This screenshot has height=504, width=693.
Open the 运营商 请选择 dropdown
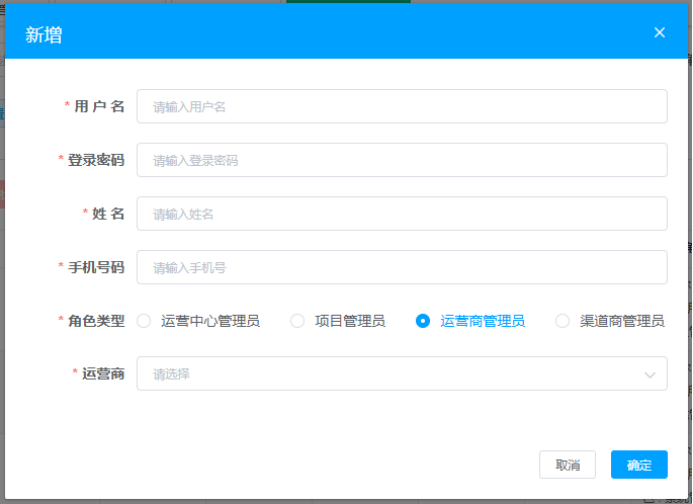pyautogui.click(x=390, y=375)
